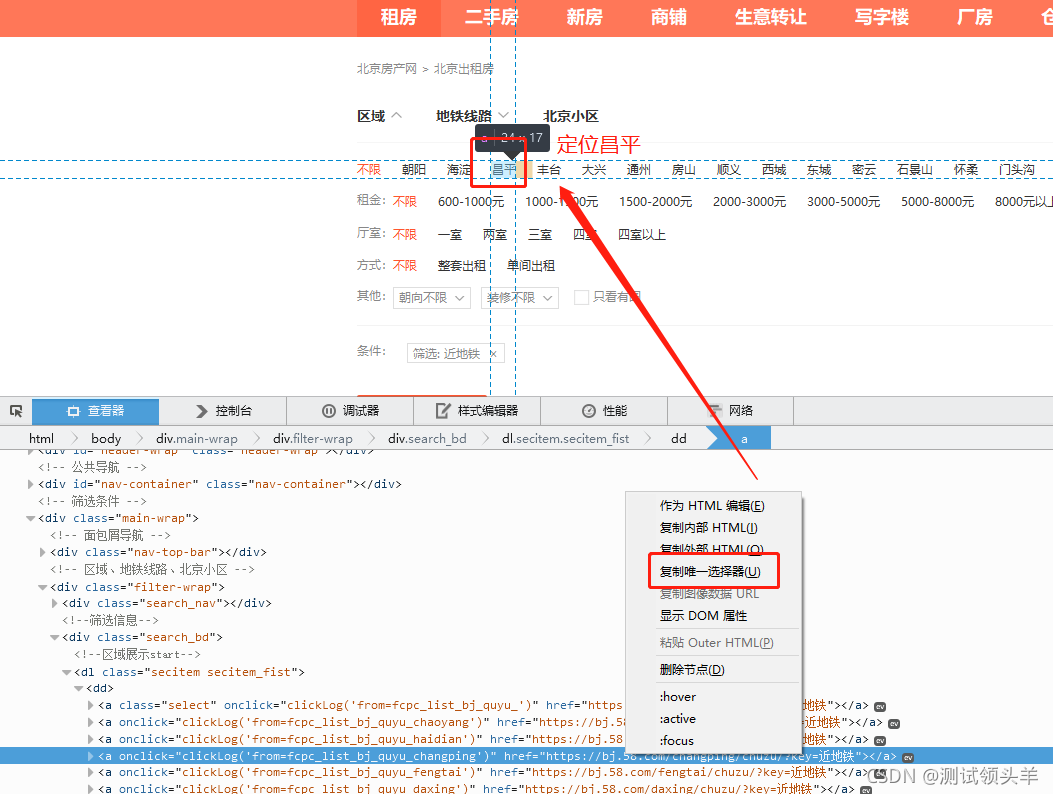Select rent range 1500-2000元
The width and height of the screenshot is (1053, 794).
click(x=655, y=202)
